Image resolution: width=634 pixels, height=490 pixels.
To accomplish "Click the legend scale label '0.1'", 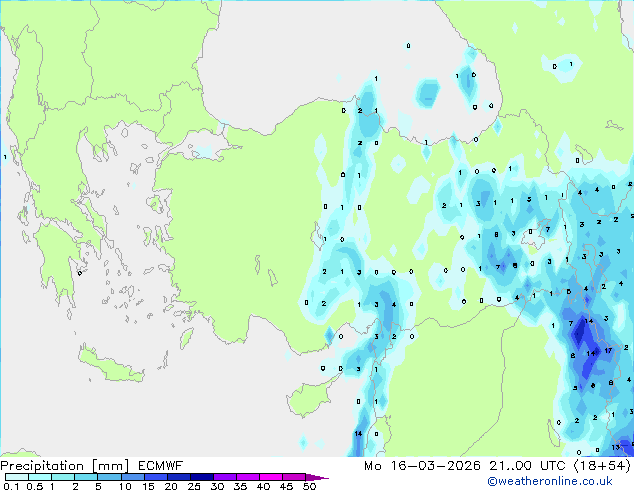I will (11, 486).
